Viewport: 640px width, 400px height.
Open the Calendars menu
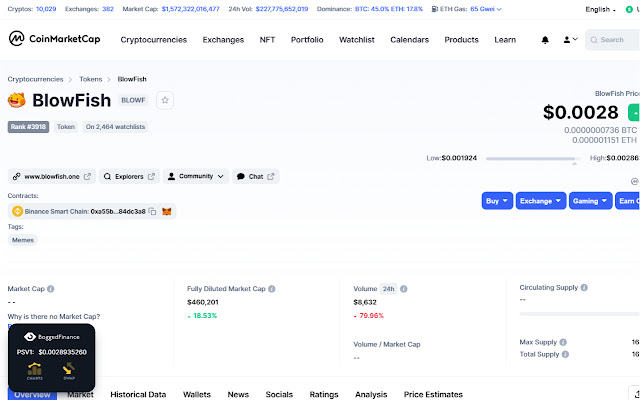409,40
